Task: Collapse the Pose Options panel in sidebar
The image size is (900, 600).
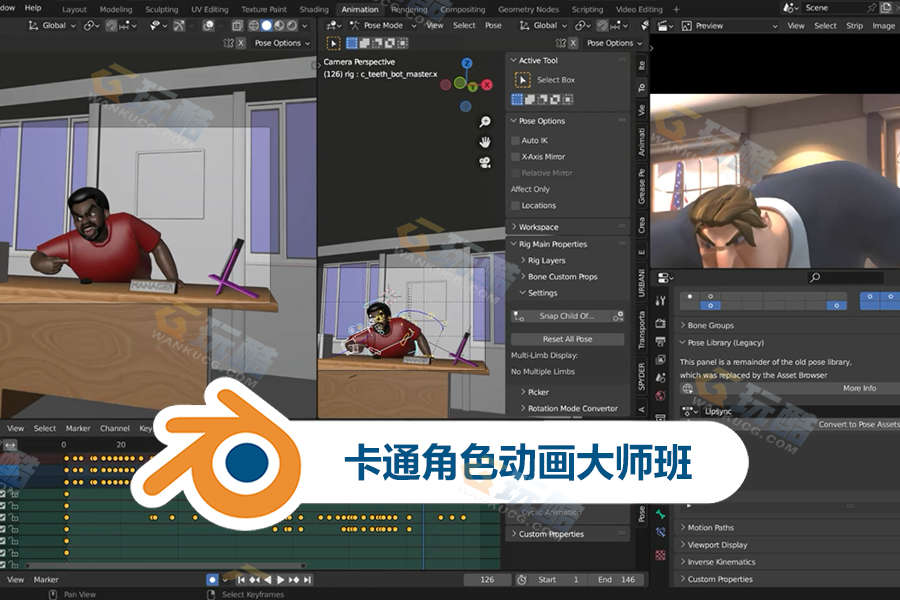Action: tap(514, 121)
